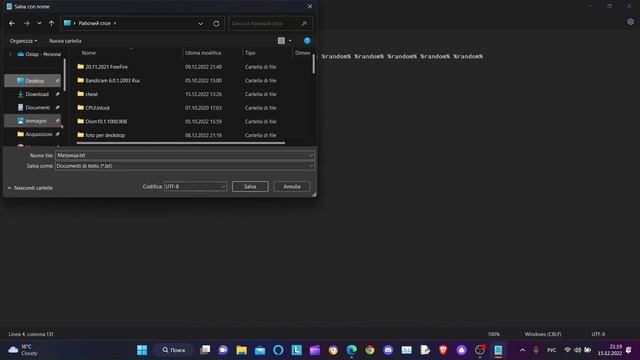Go forward with the right arrow button
The image size is (640, 360).
coord(27,24)
